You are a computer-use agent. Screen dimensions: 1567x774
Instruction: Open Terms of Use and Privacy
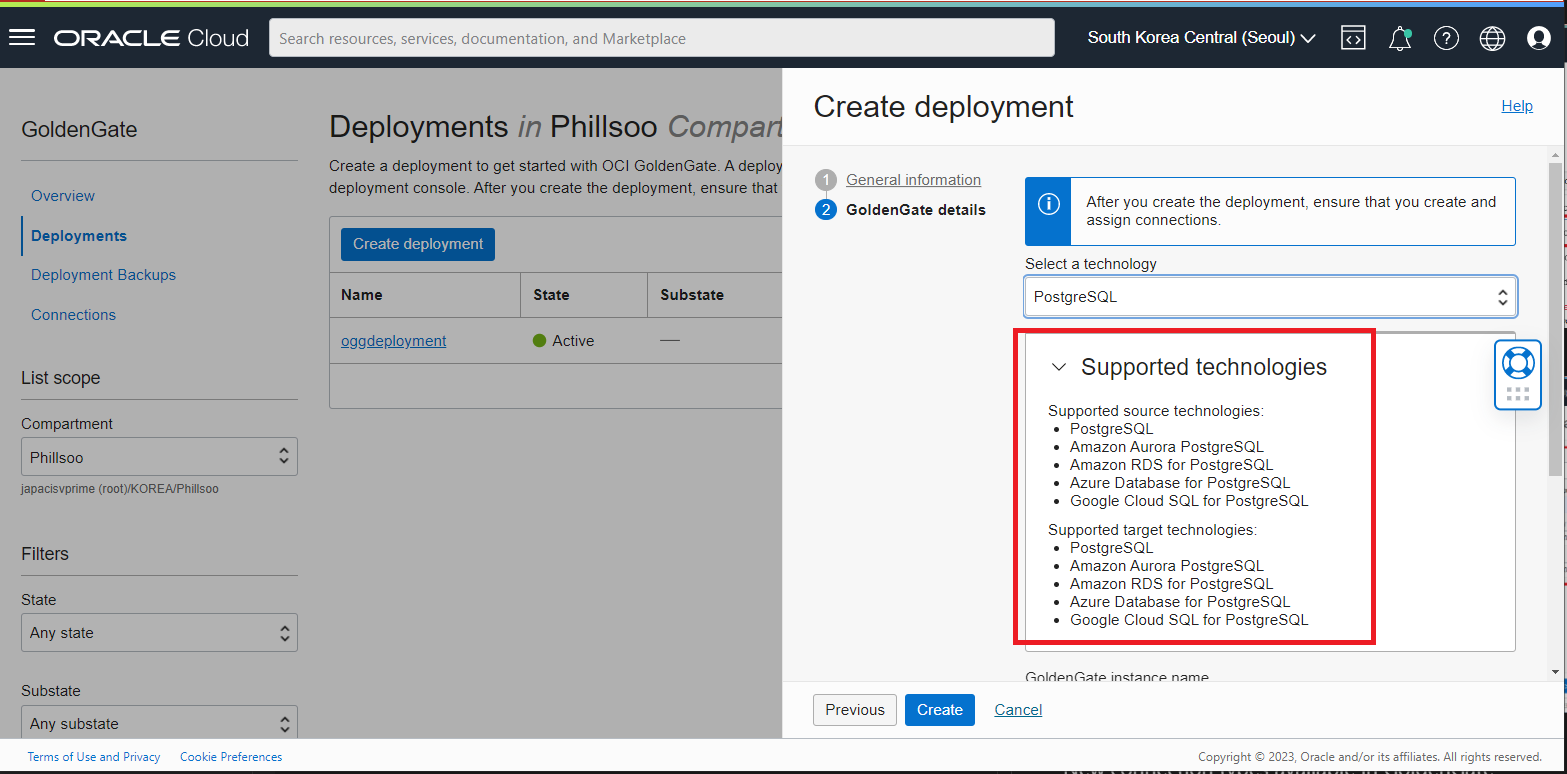point(94,757)
